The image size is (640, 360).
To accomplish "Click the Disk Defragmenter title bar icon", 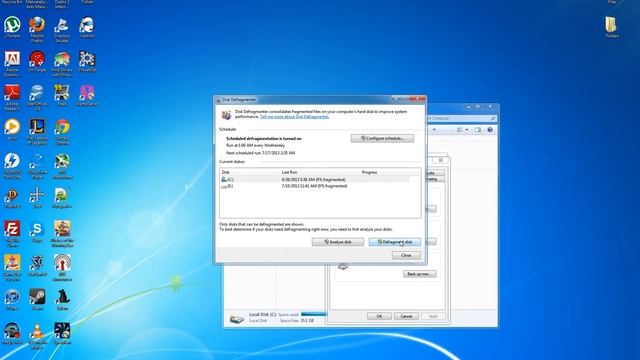I will click(218, 100).
